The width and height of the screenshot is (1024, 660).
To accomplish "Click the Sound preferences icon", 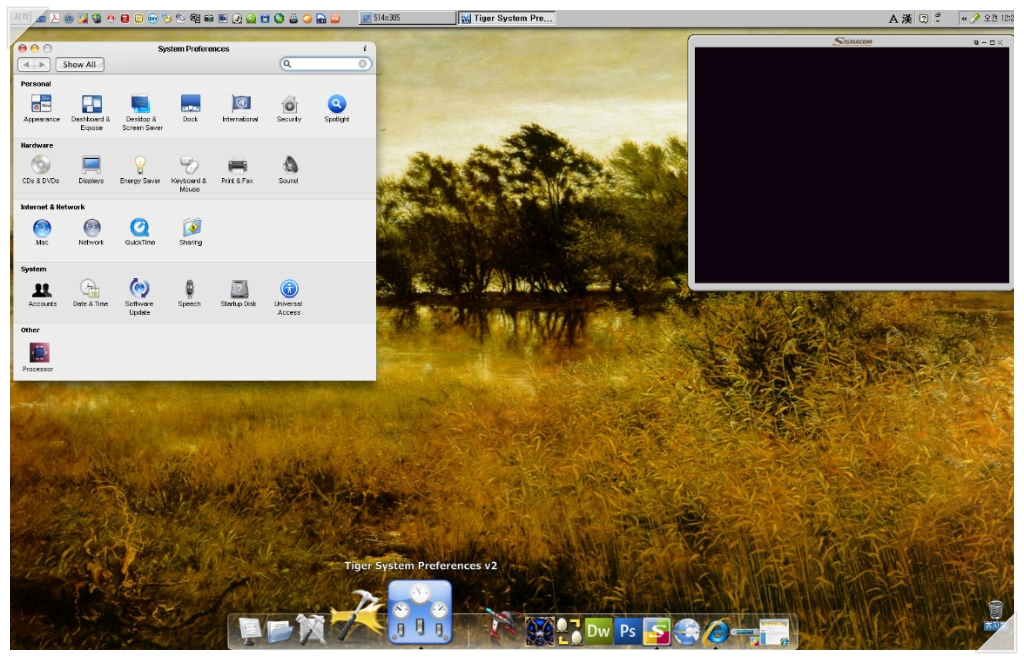I will coord(289,166).
